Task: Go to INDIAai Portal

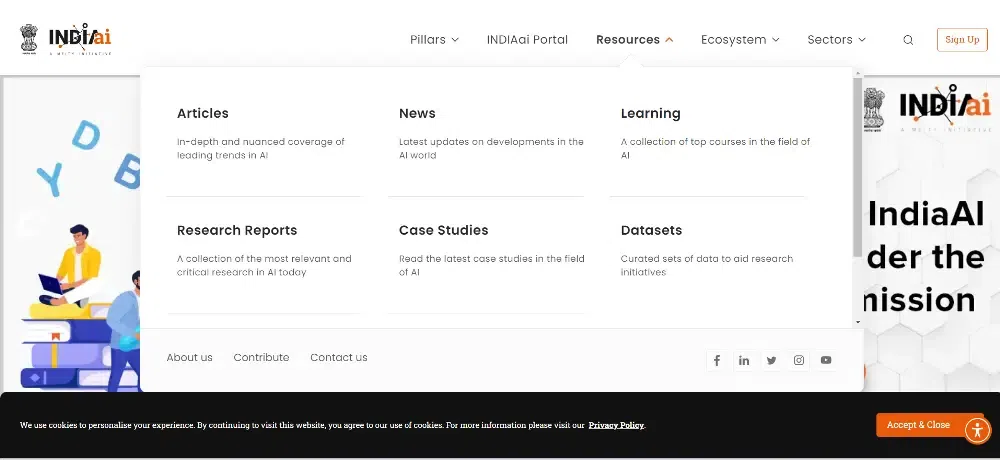Action: click(x=527, y=40)
